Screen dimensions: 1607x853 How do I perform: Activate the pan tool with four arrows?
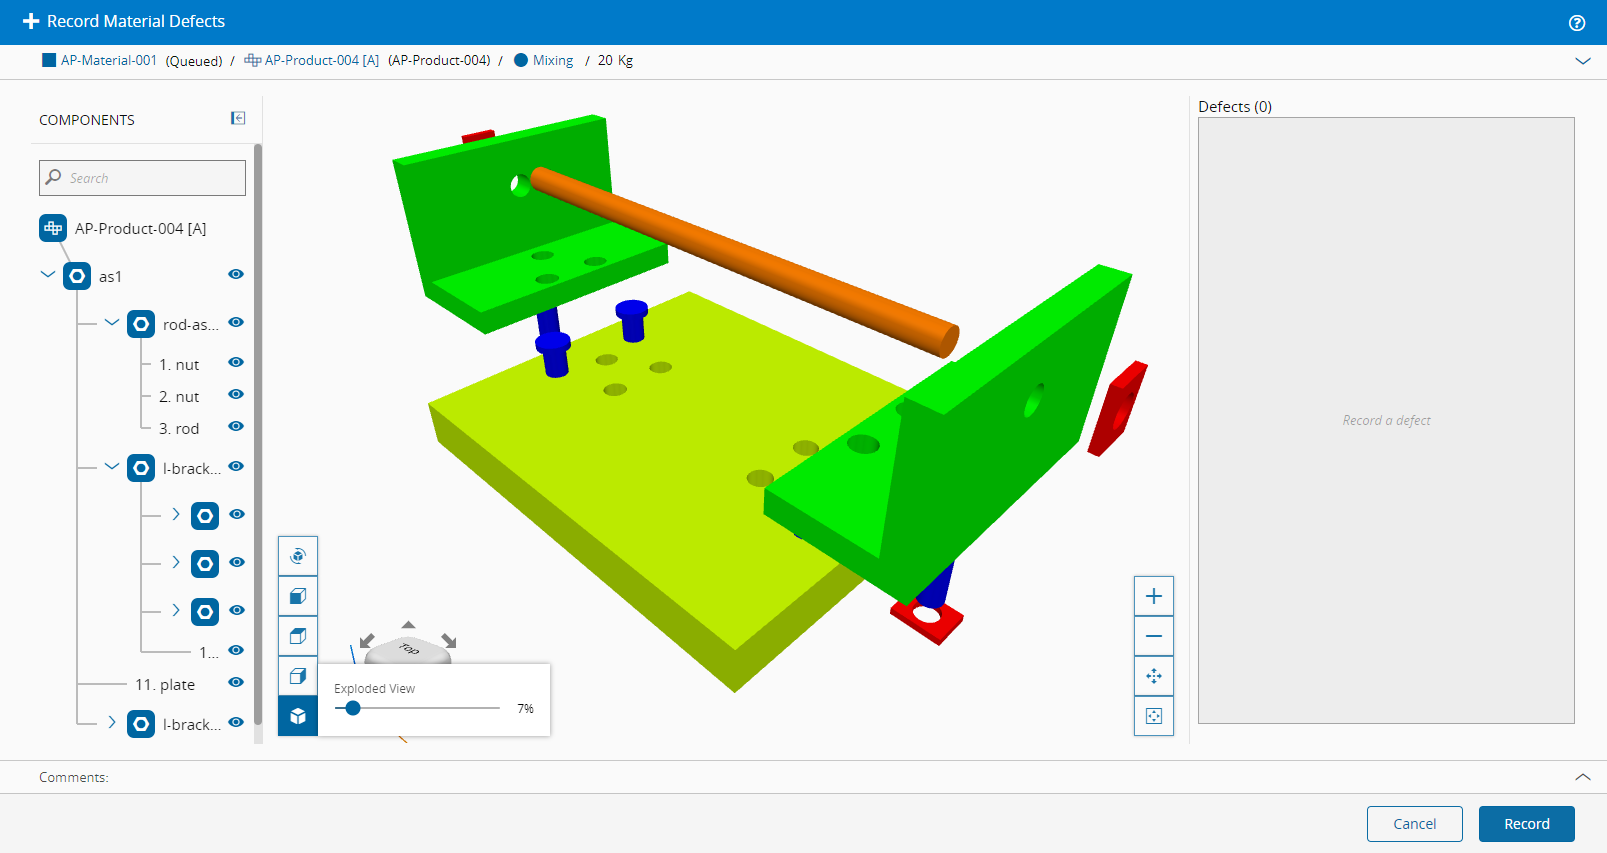(x=1154, y=676)
